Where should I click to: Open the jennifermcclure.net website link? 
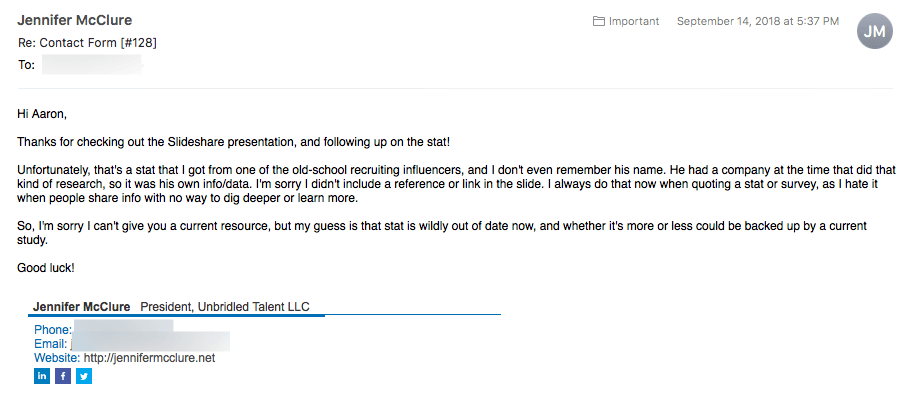tap(149, 358)
